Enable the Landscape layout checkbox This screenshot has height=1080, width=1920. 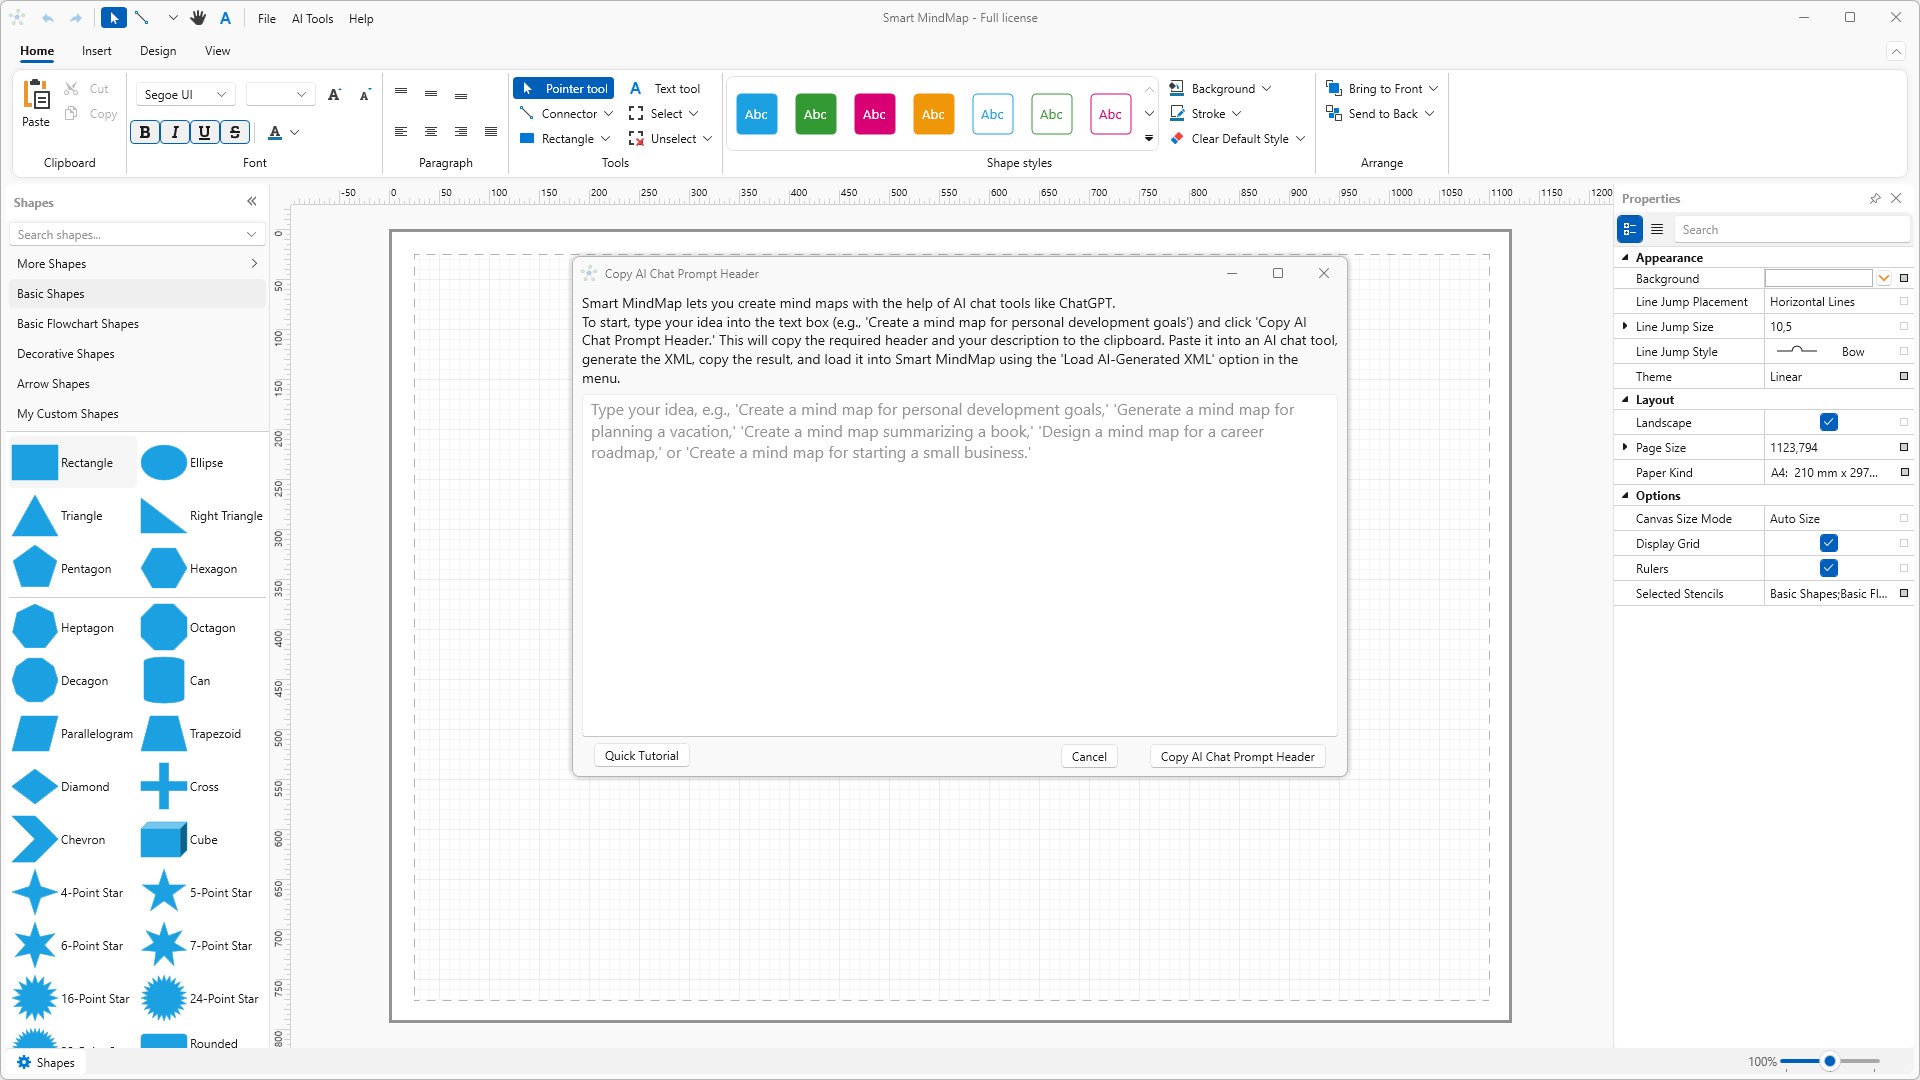[1829, 422]
